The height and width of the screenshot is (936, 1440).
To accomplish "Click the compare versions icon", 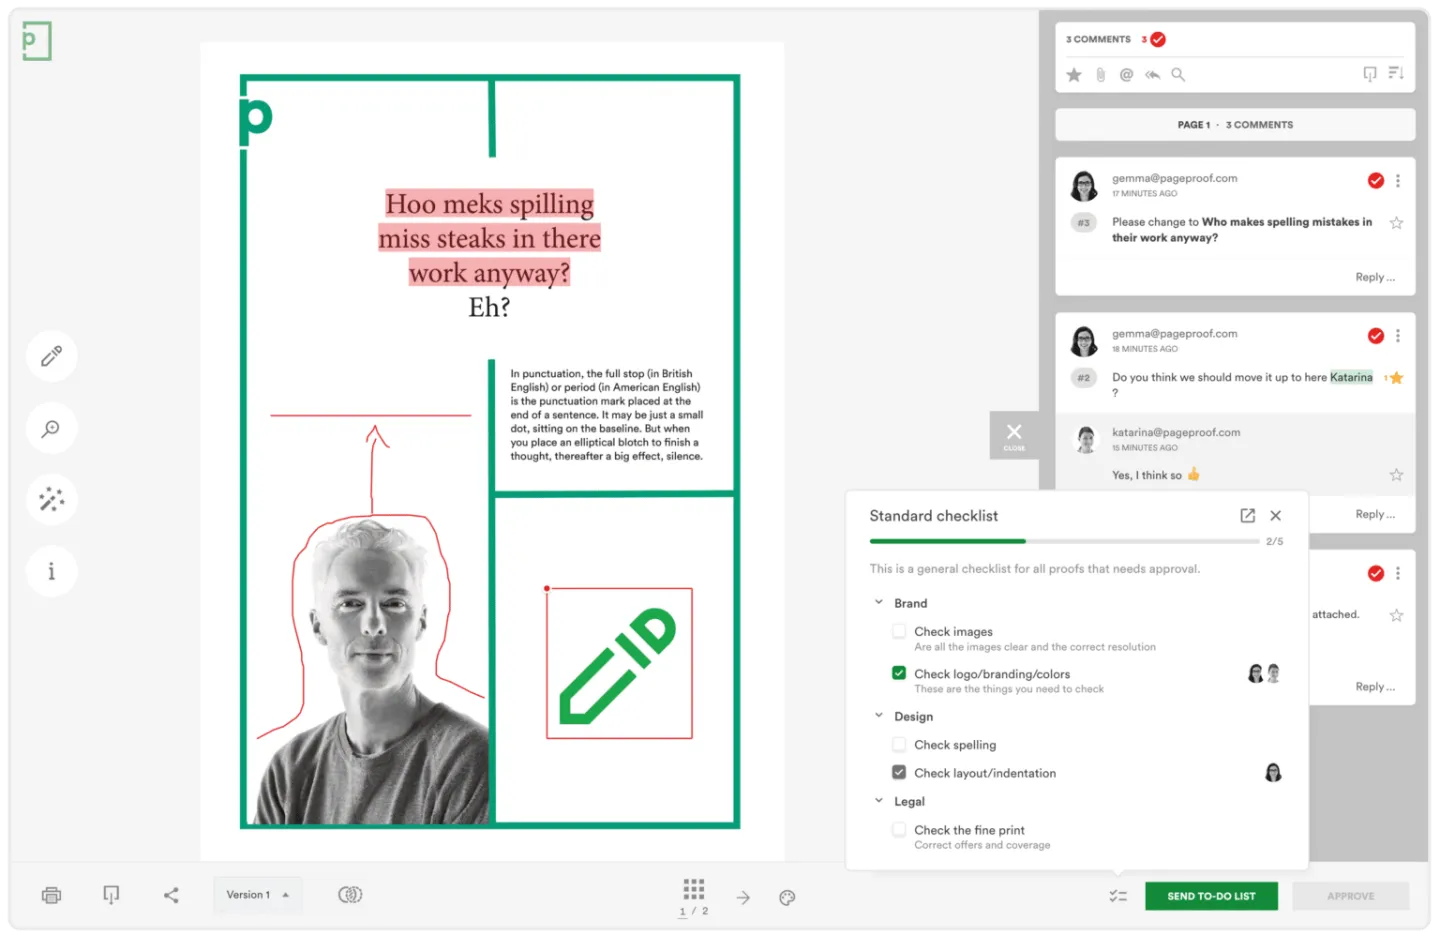I will 350,895.
